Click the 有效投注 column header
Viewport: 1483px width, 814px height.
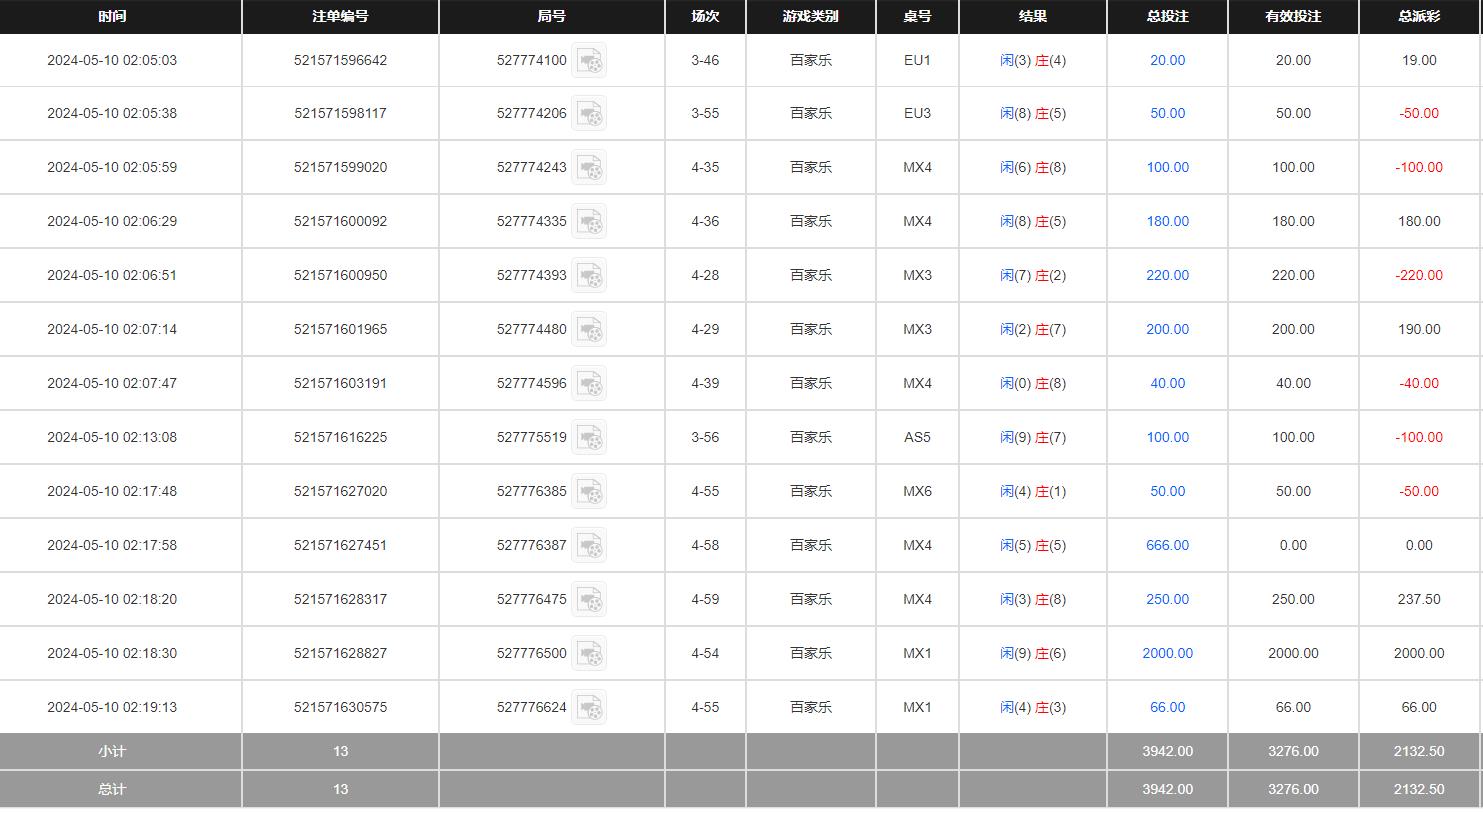click(1293, 16)
